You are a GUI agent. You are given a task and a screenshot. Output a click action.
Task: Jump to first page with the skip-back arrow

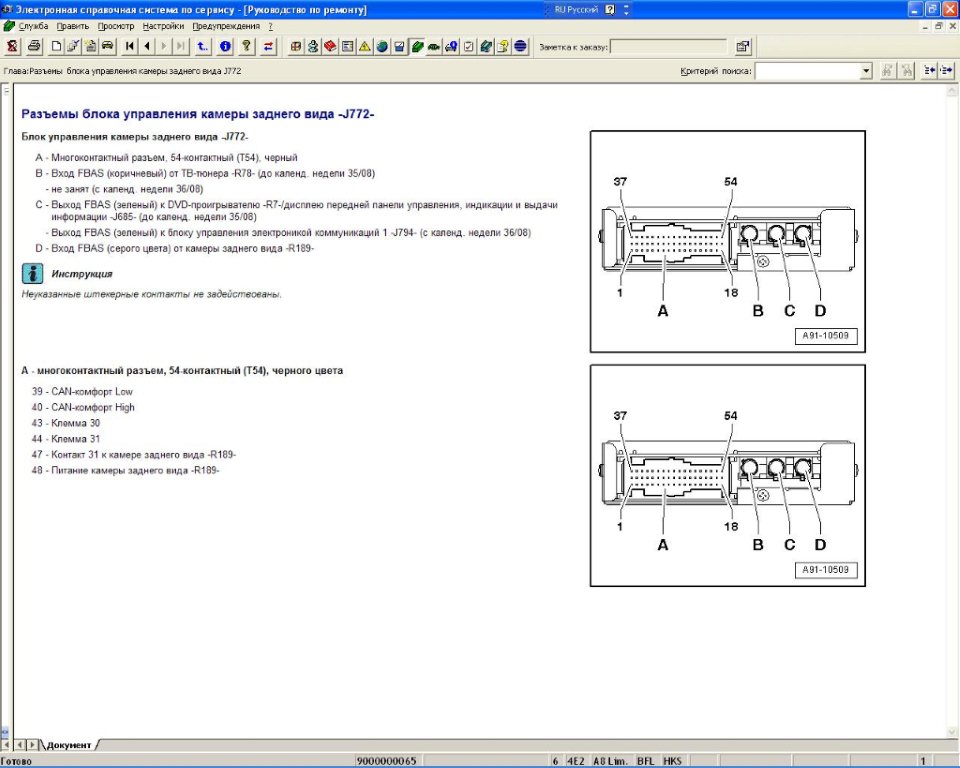pos(130,46)
